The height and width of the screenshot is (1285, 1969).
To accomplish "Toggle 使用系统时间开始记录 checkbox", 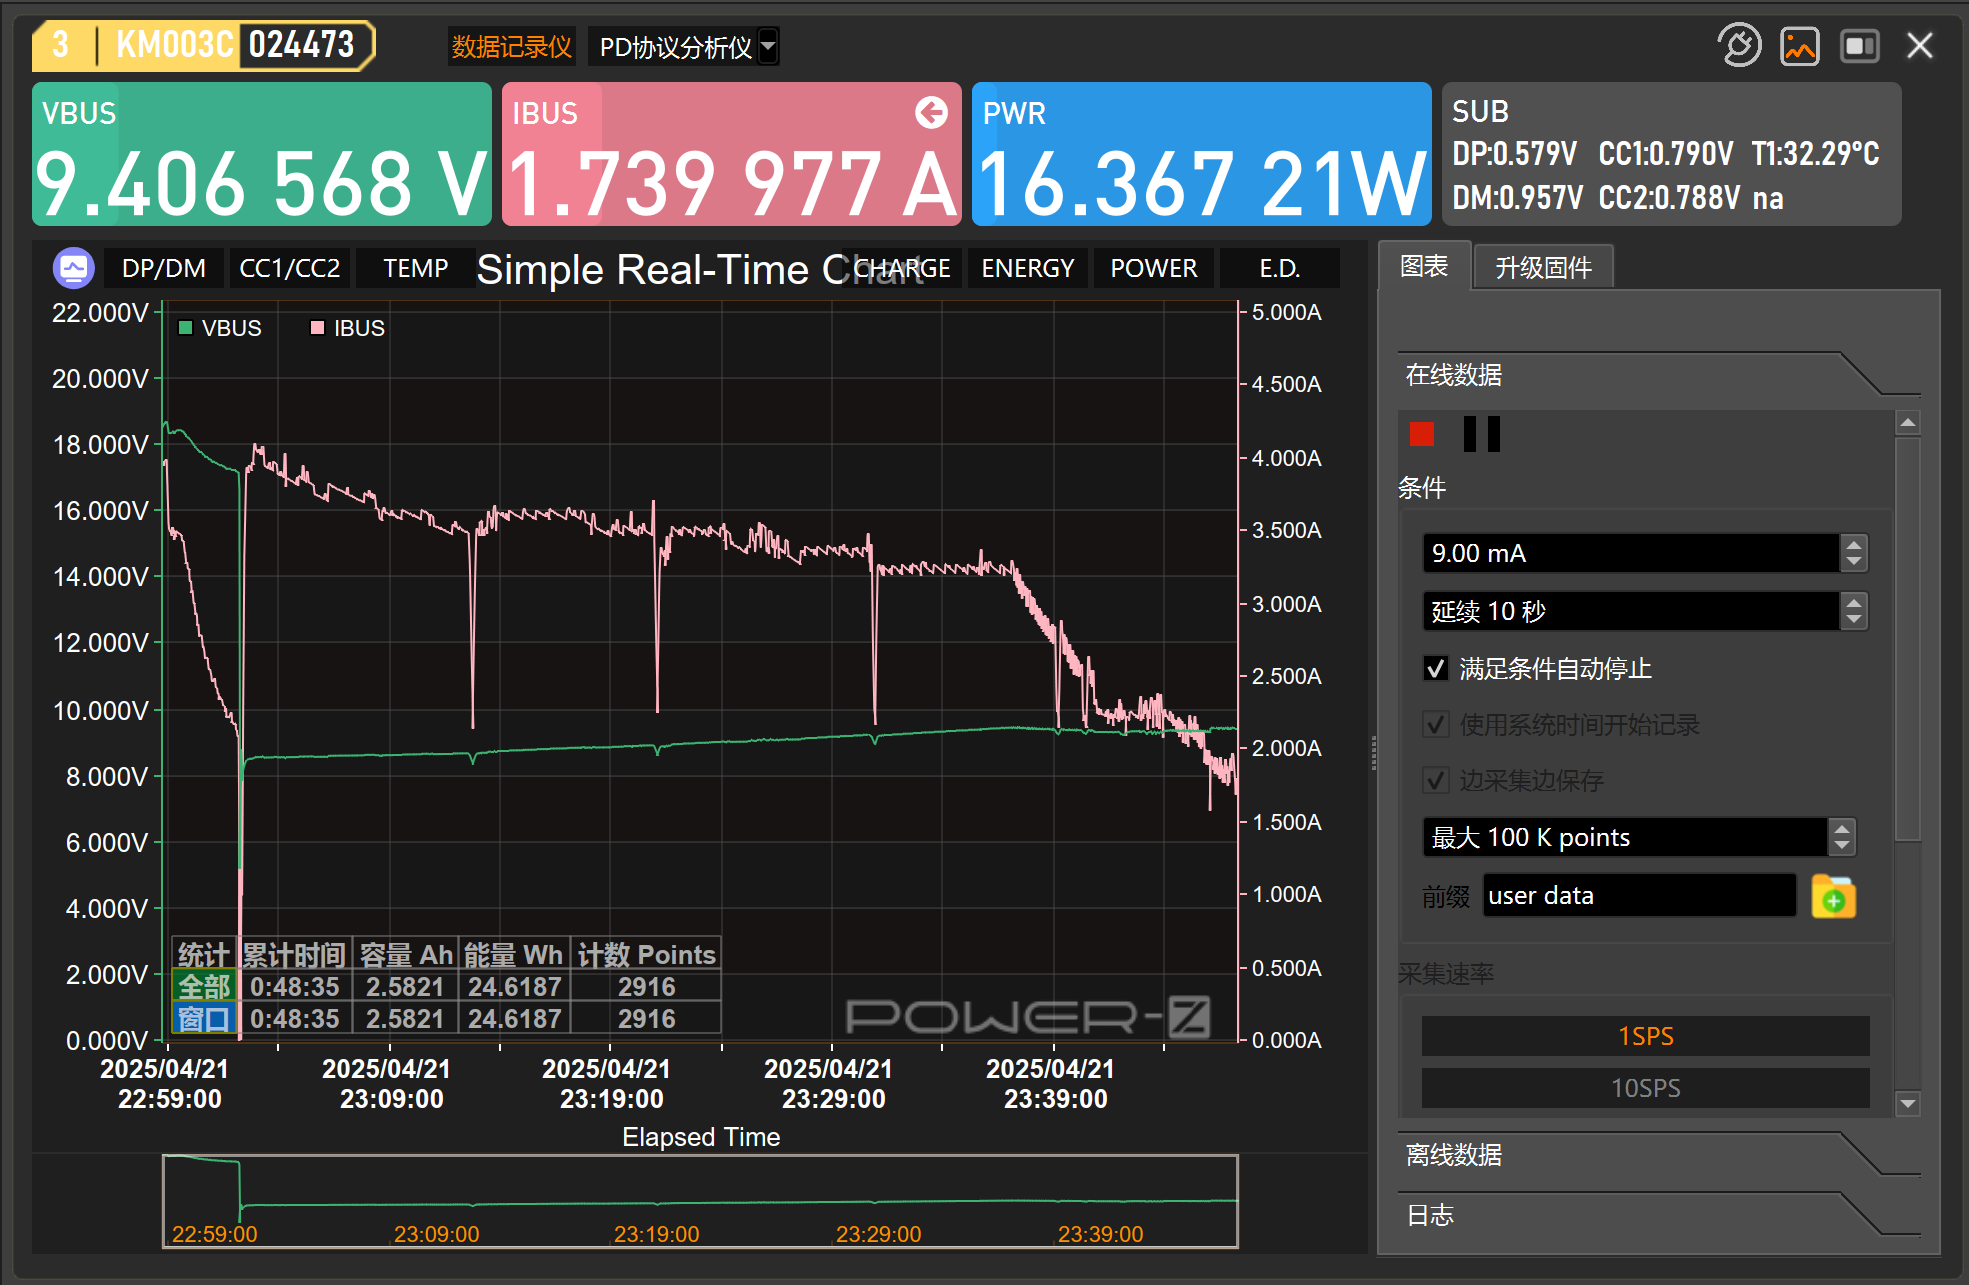I will (1435, 724).
